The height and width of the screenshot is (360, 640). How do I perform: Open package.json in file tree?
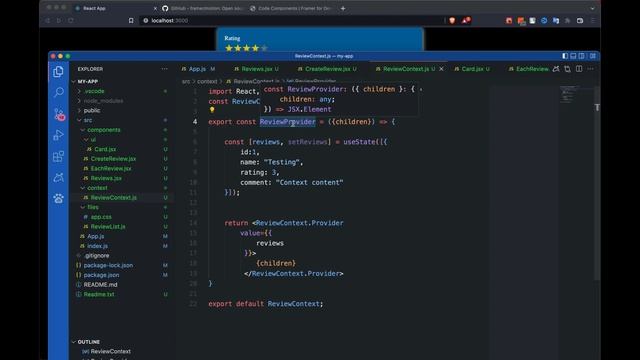(x=101, y=275)
